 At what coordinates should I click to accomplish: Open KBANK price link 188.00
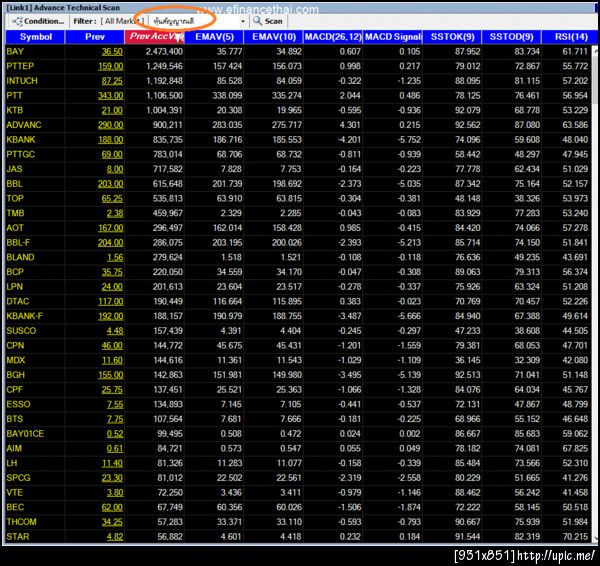[111, 140]
